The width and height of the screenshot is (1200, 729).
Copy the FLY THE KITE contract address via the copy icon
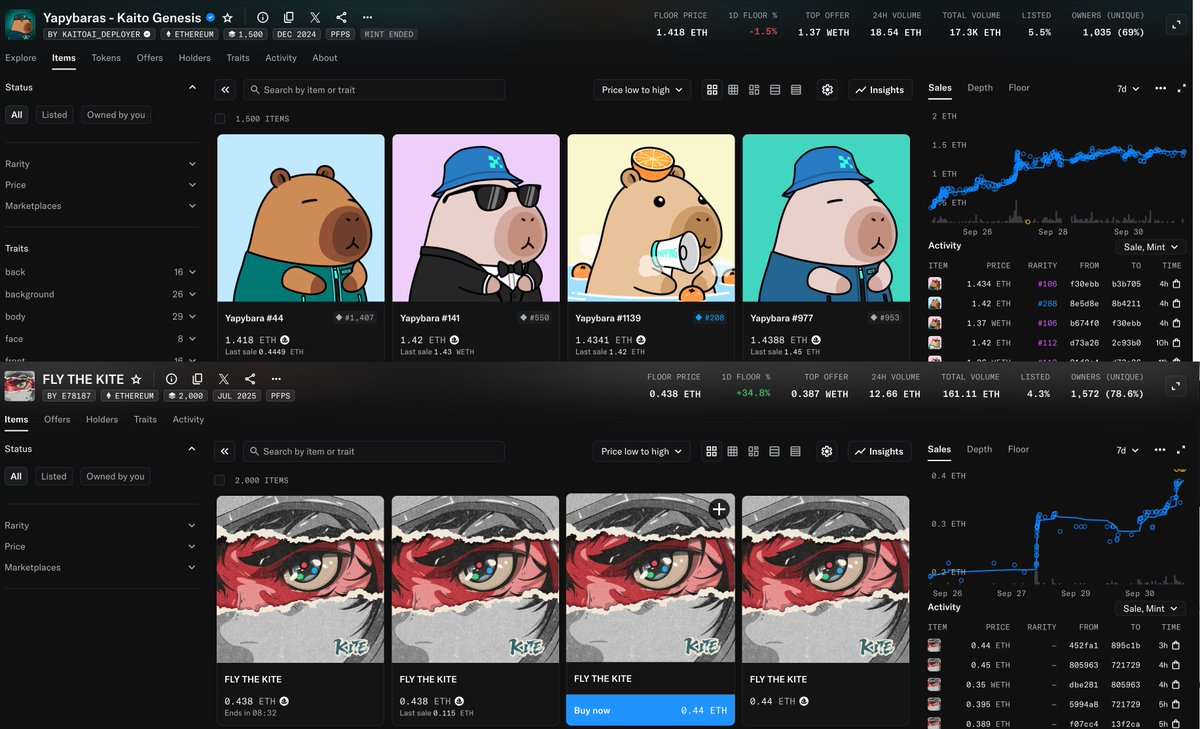tap(198, 379)
